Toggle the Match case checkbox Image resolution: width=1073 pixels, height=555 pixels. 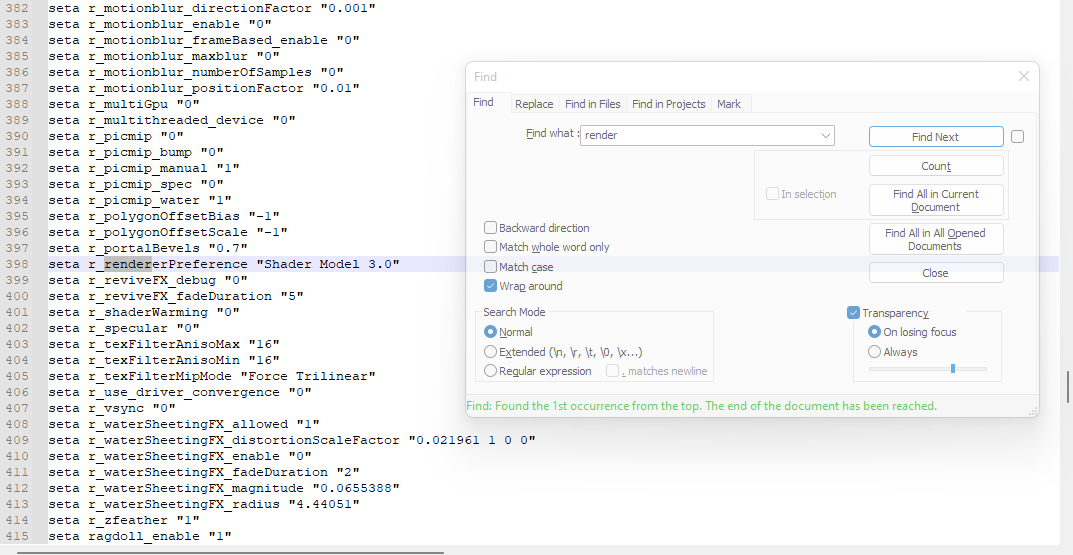491,267
